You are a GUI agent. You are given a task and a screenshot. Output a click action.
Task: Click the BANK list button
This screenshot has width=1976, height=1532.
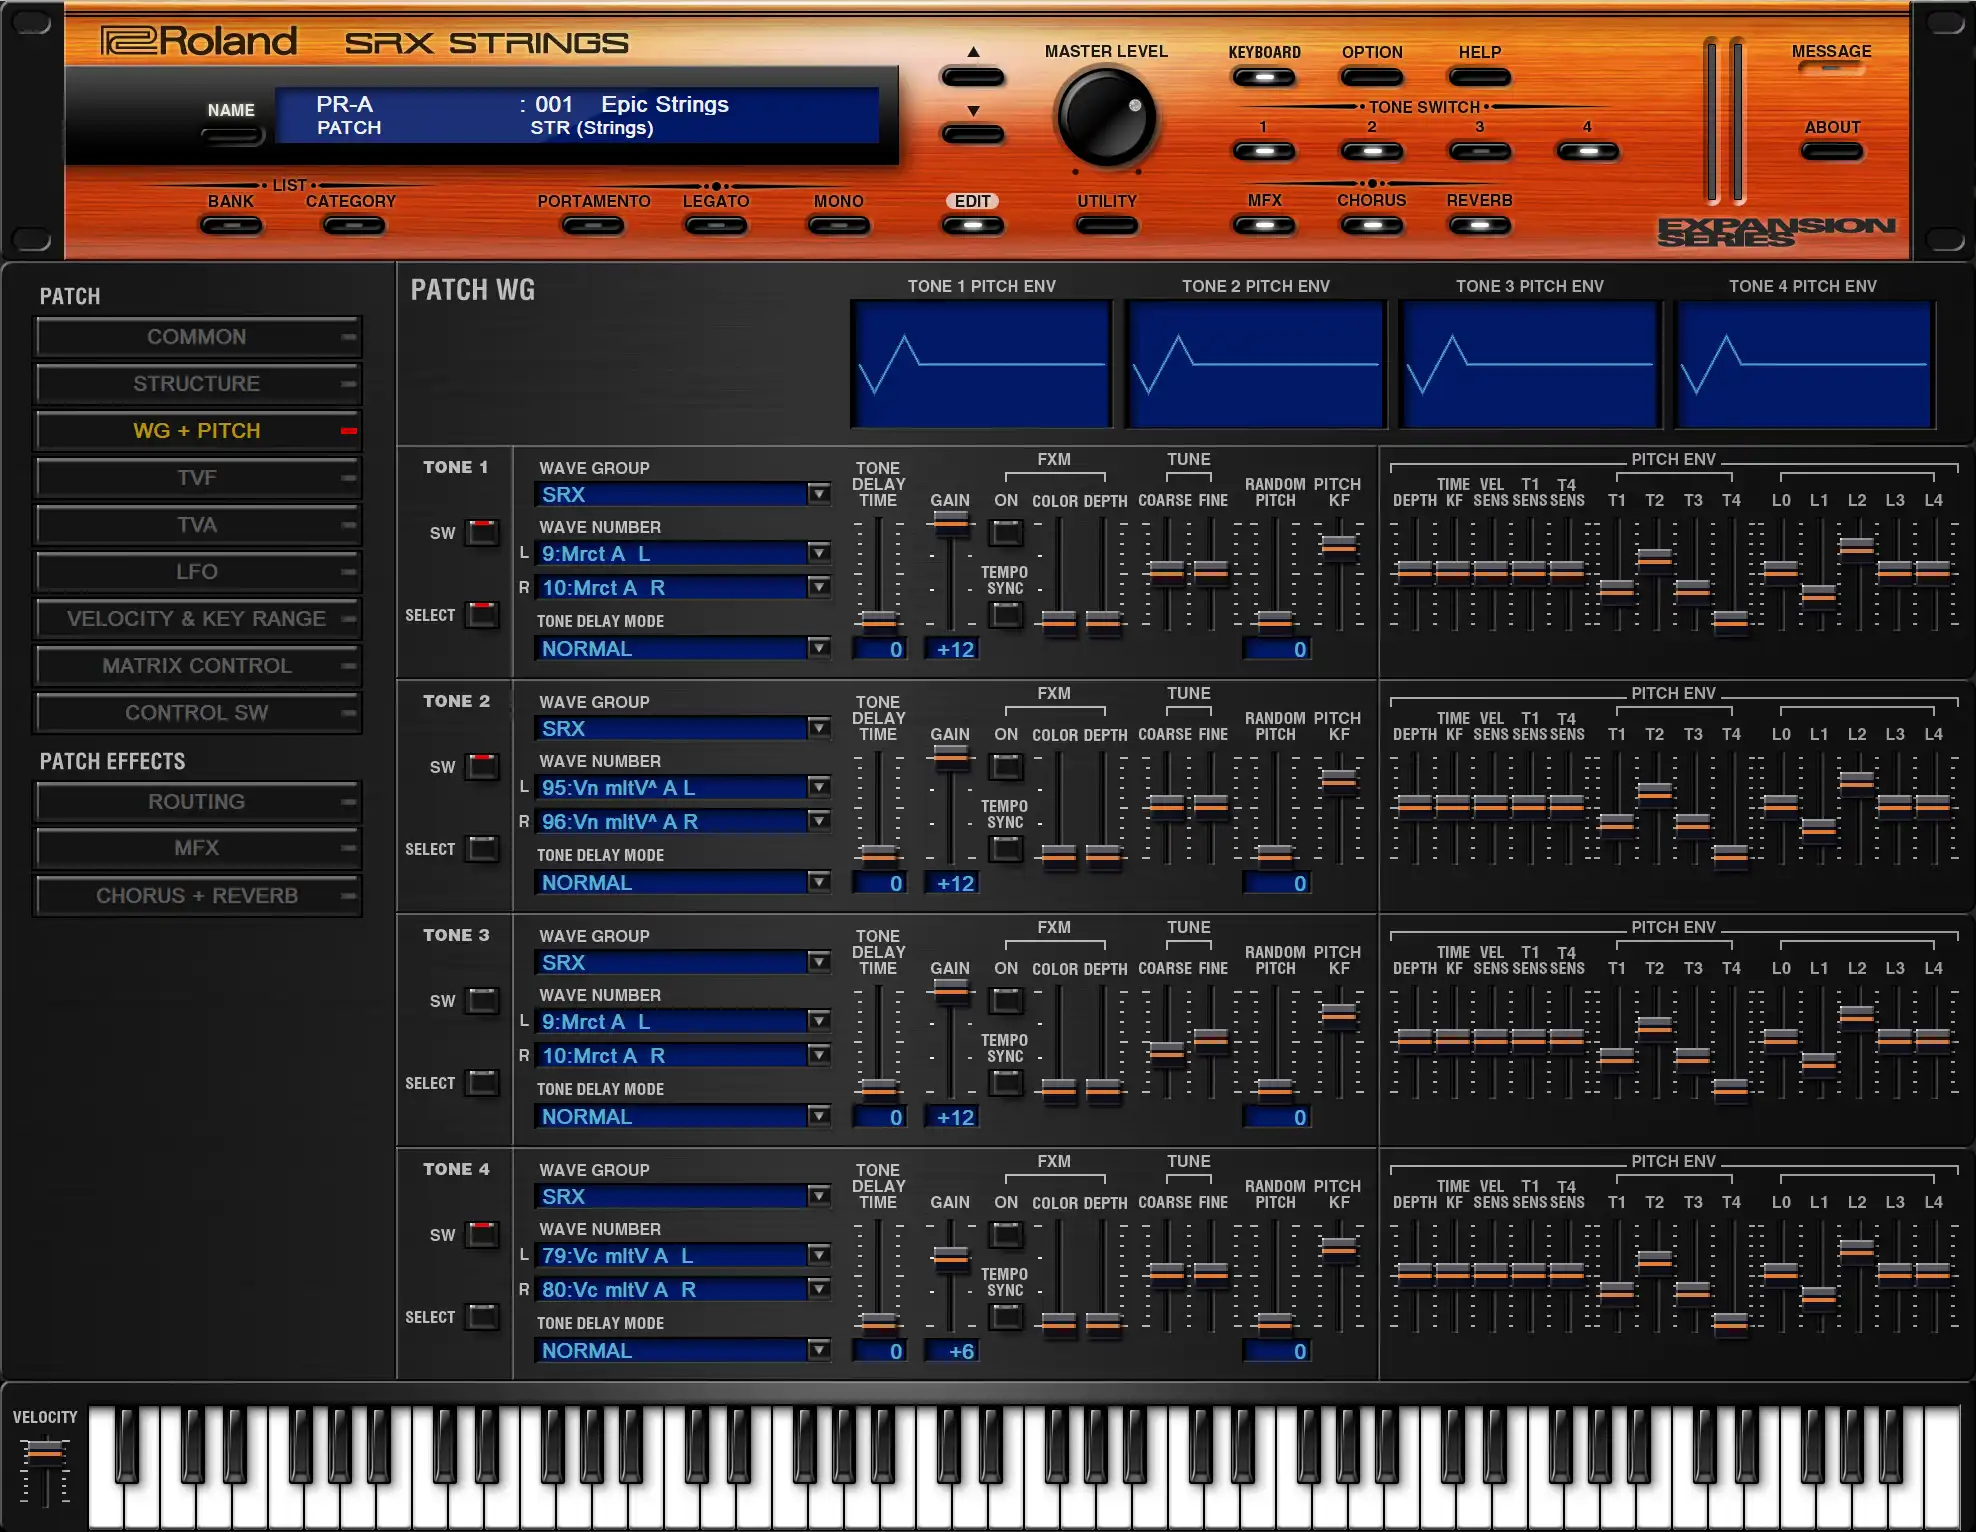pyautogui.click(x=231, y=226)
